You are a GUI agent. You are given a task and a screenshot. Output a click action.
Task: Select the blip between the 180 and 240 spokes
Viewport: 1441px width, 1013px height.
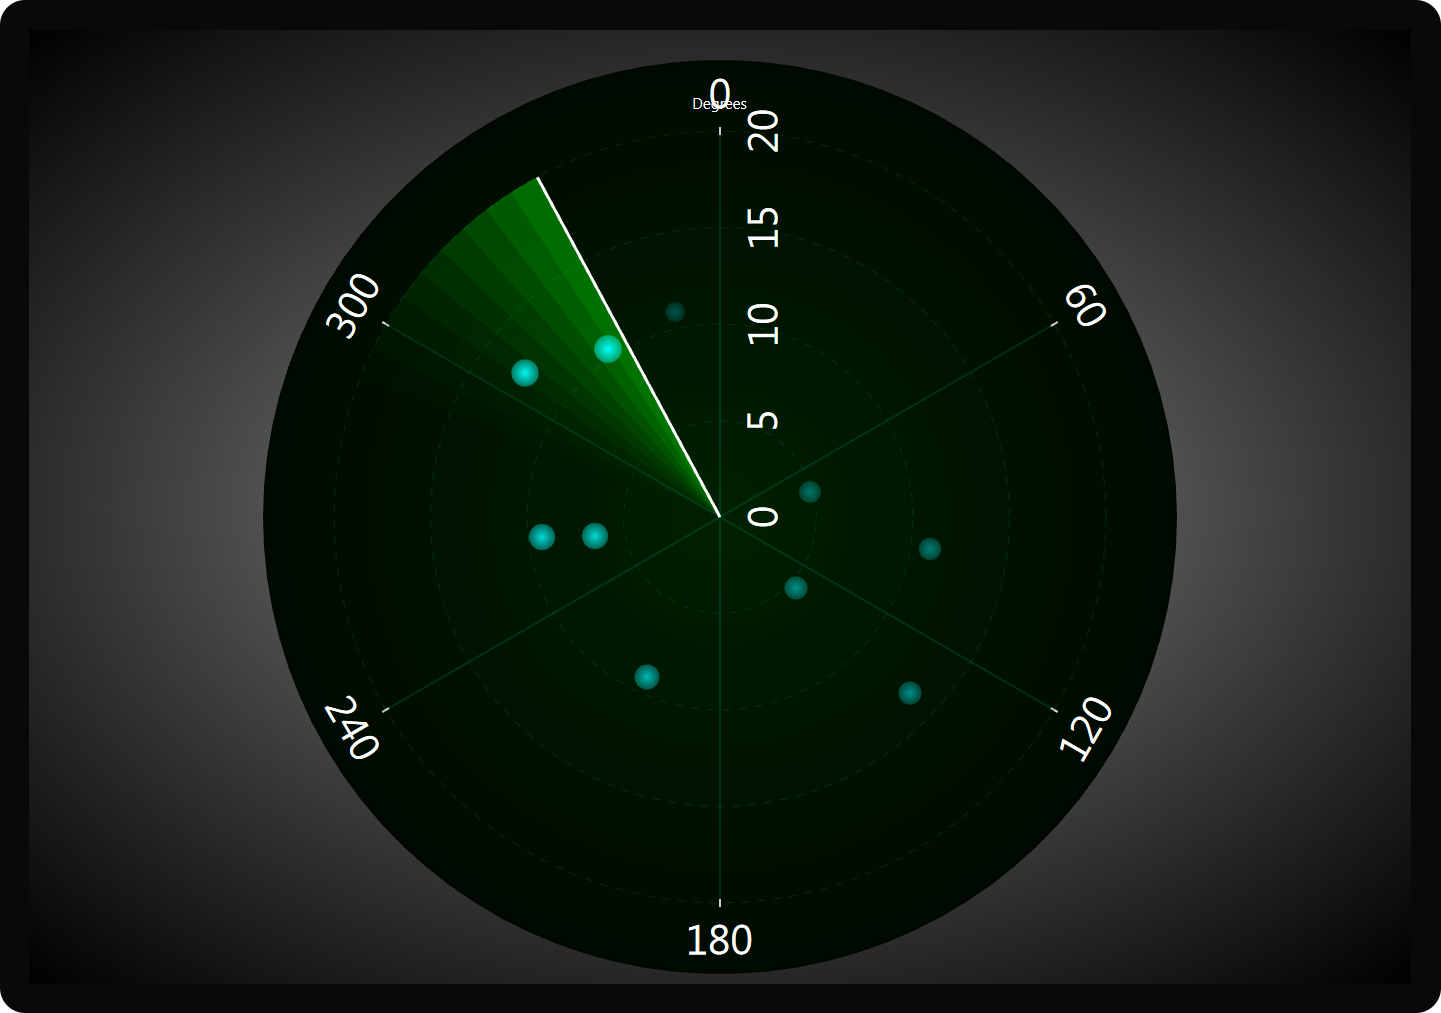point(647,677)
